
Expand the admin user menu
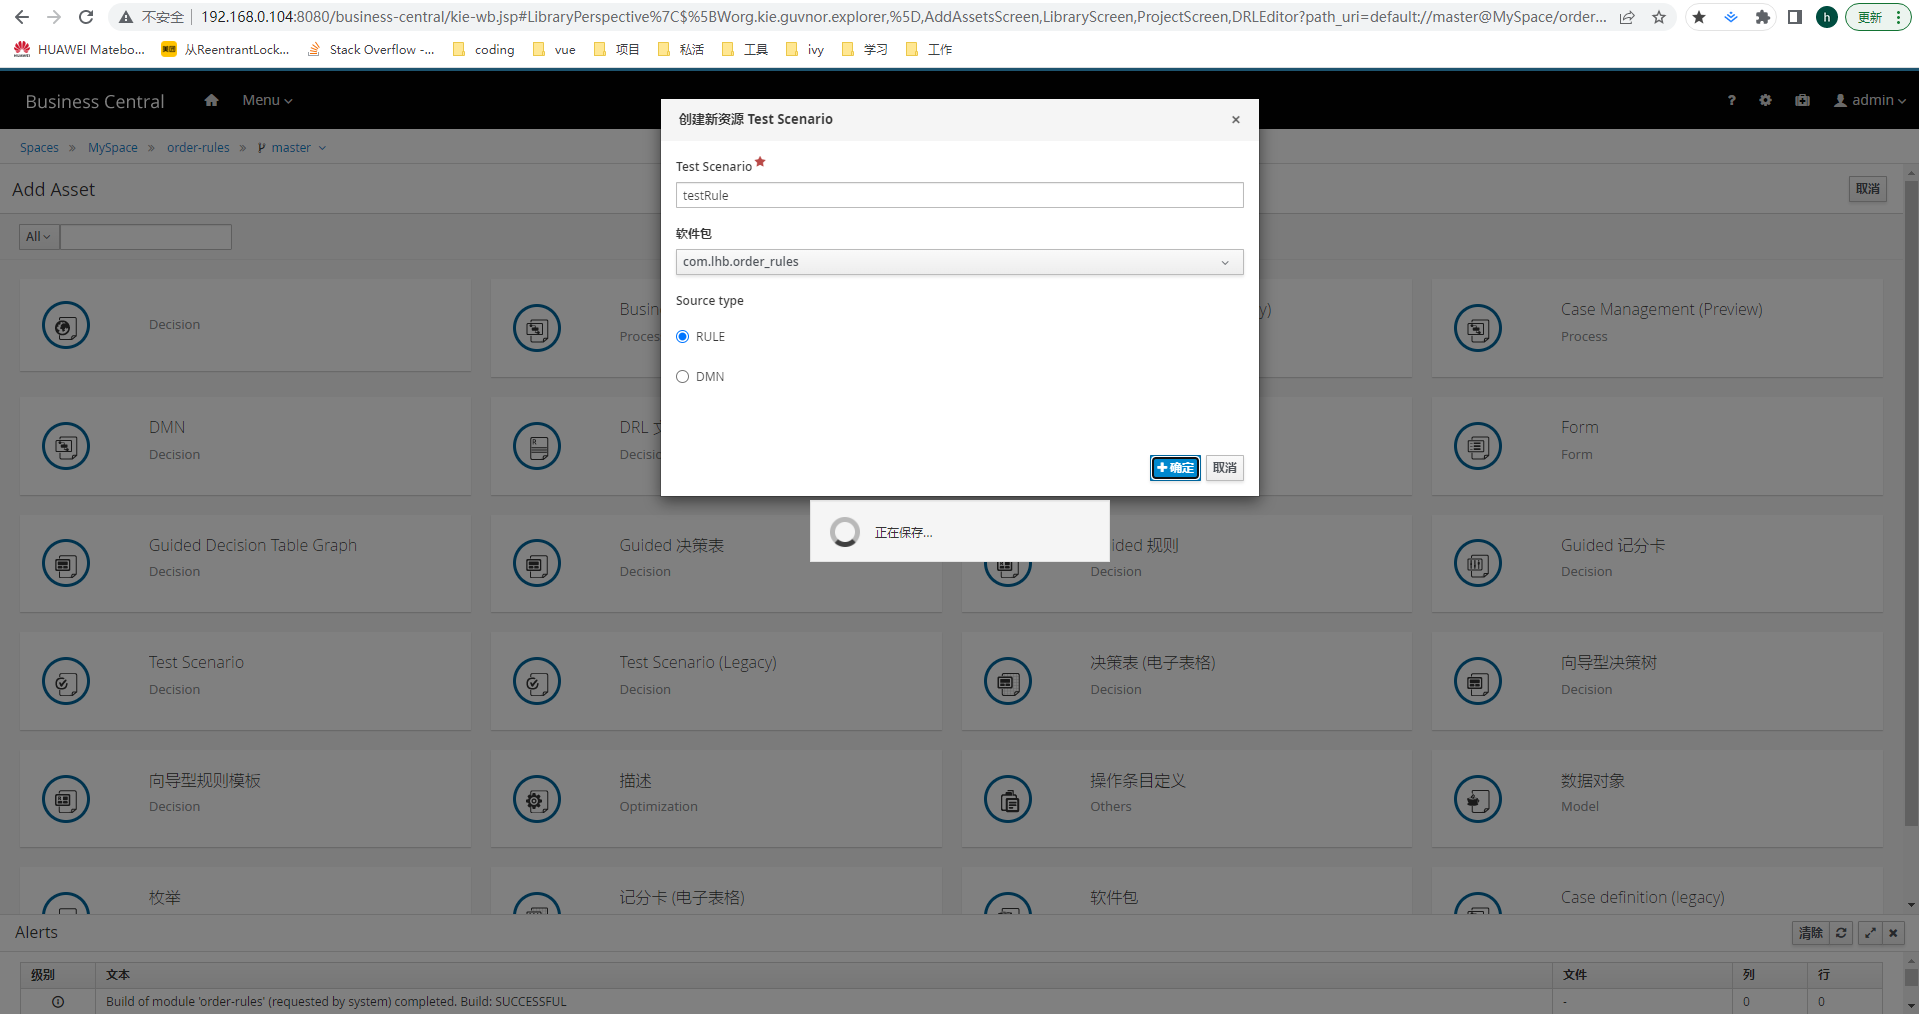(1869, 100)
